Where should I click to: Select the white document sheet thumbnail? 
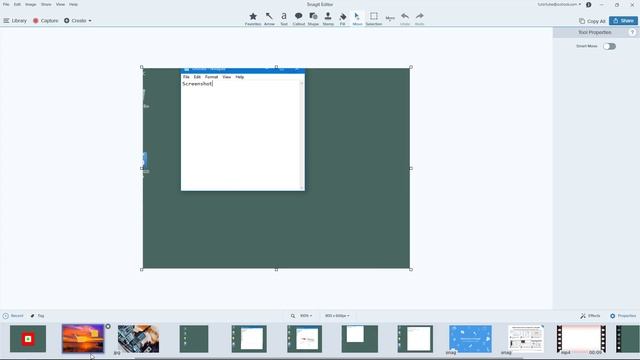click(526, 339)
